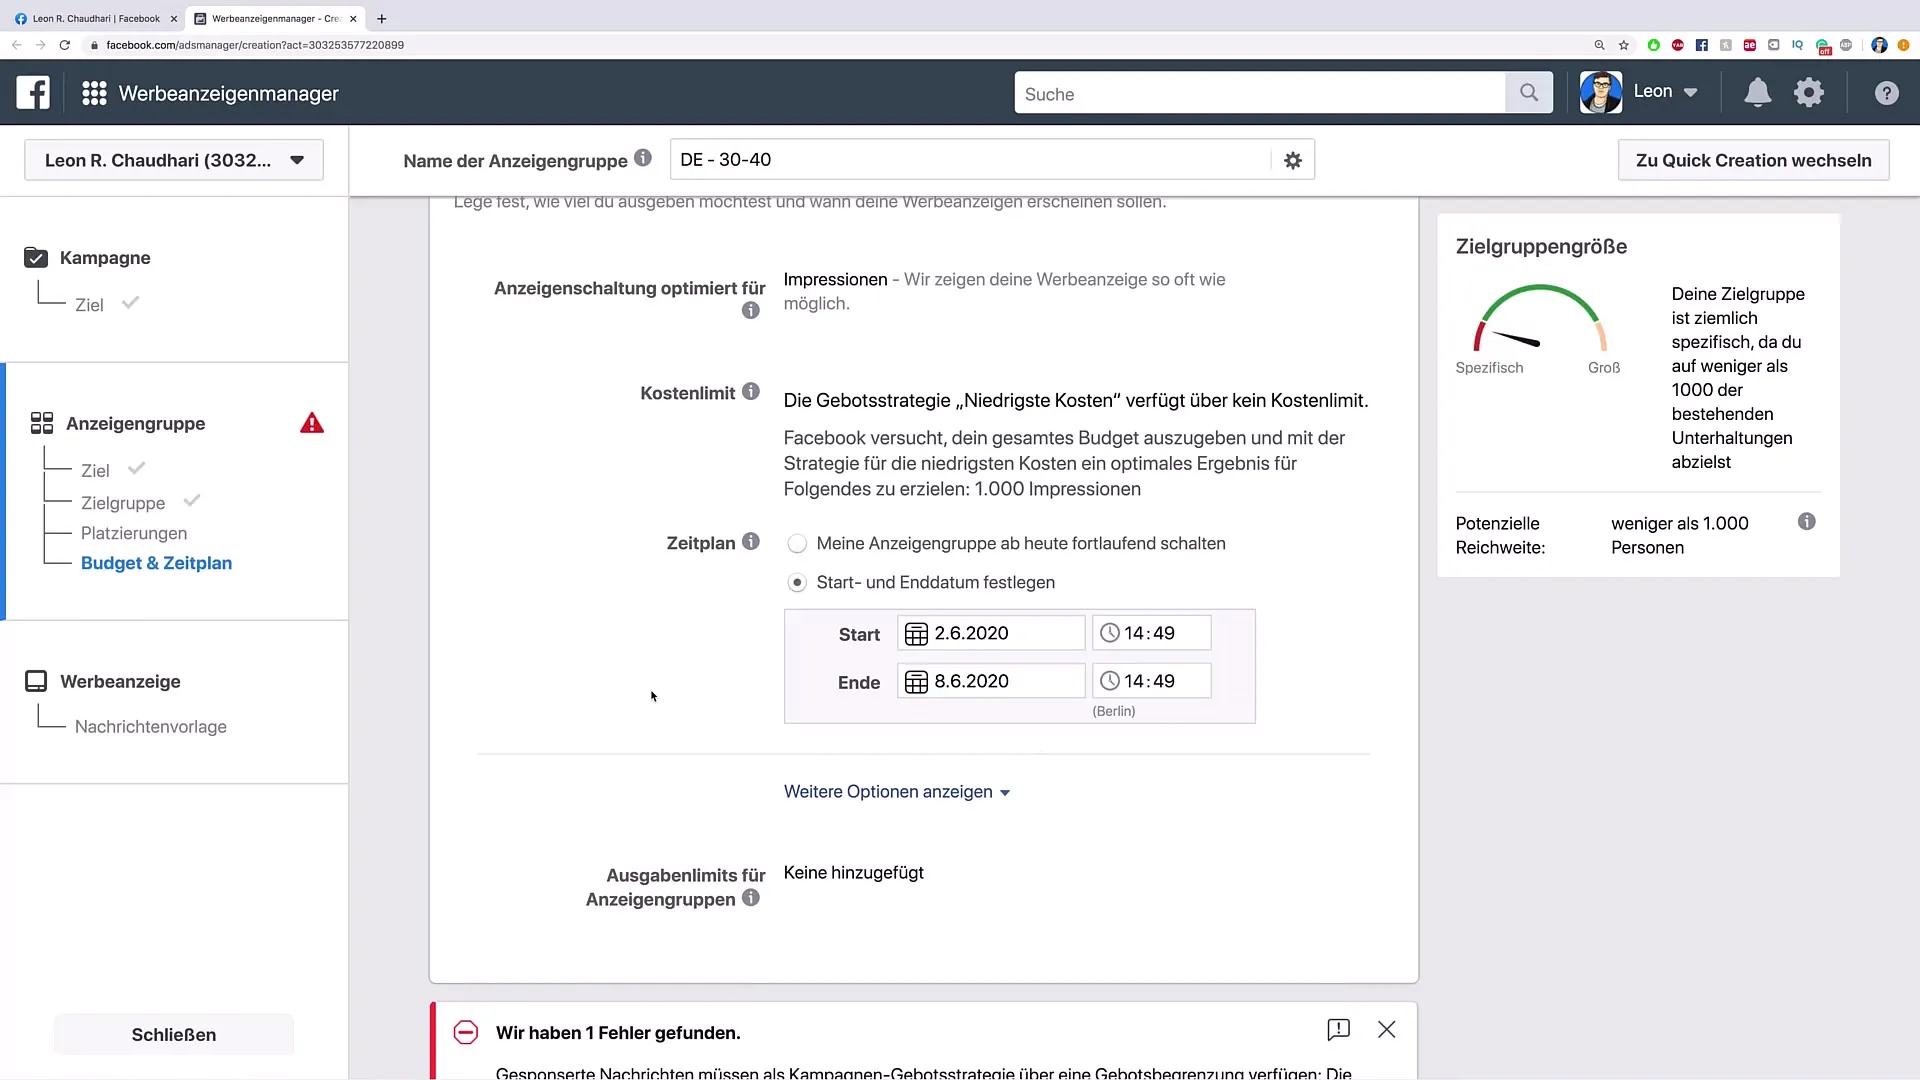Viewport: 1920px width, 1080px height.
Task: Click the search magnifier button
Action: (x=1529, y=93)
